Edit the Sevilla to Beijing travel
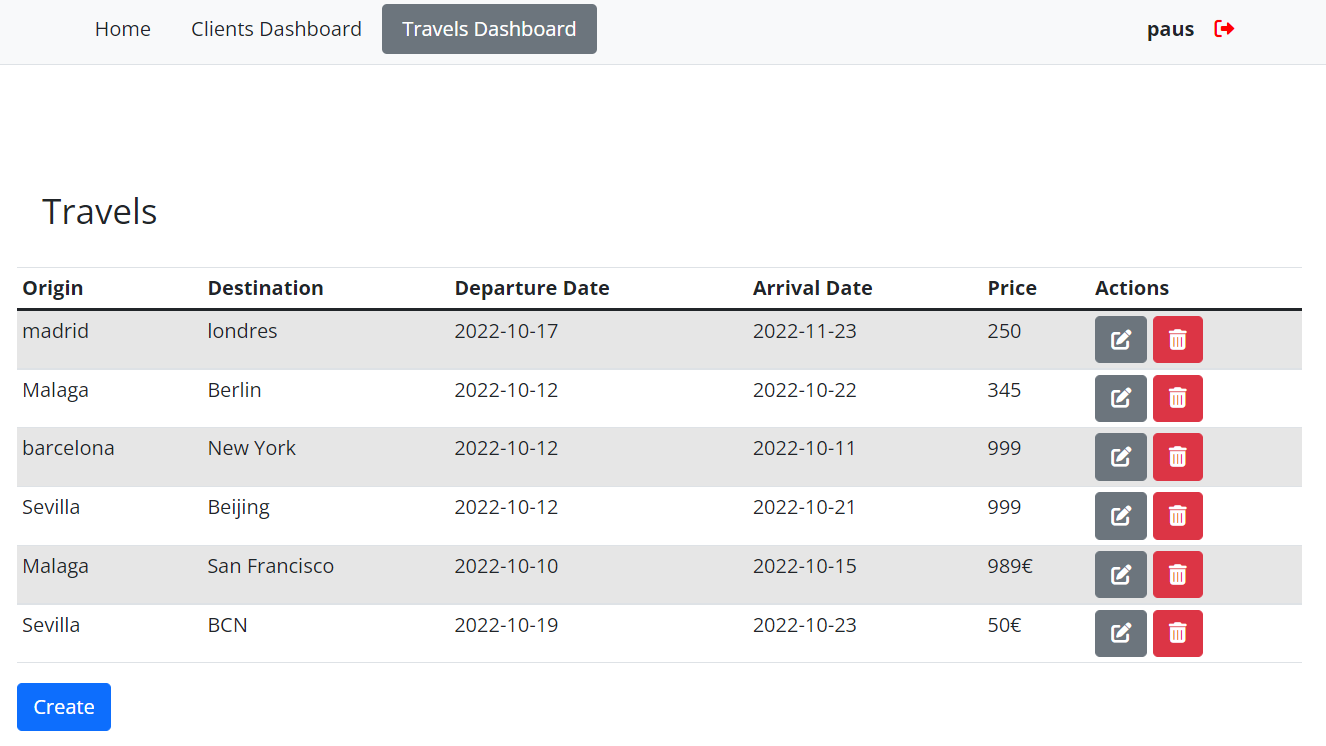 1120,516
